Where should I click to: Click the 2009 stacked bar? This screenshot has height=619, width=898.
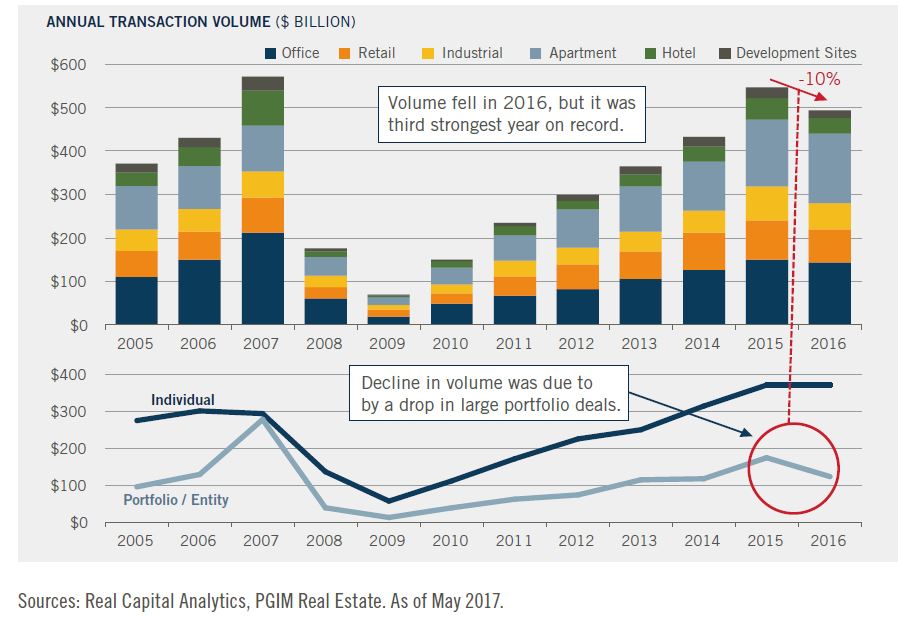coord(388,309)
